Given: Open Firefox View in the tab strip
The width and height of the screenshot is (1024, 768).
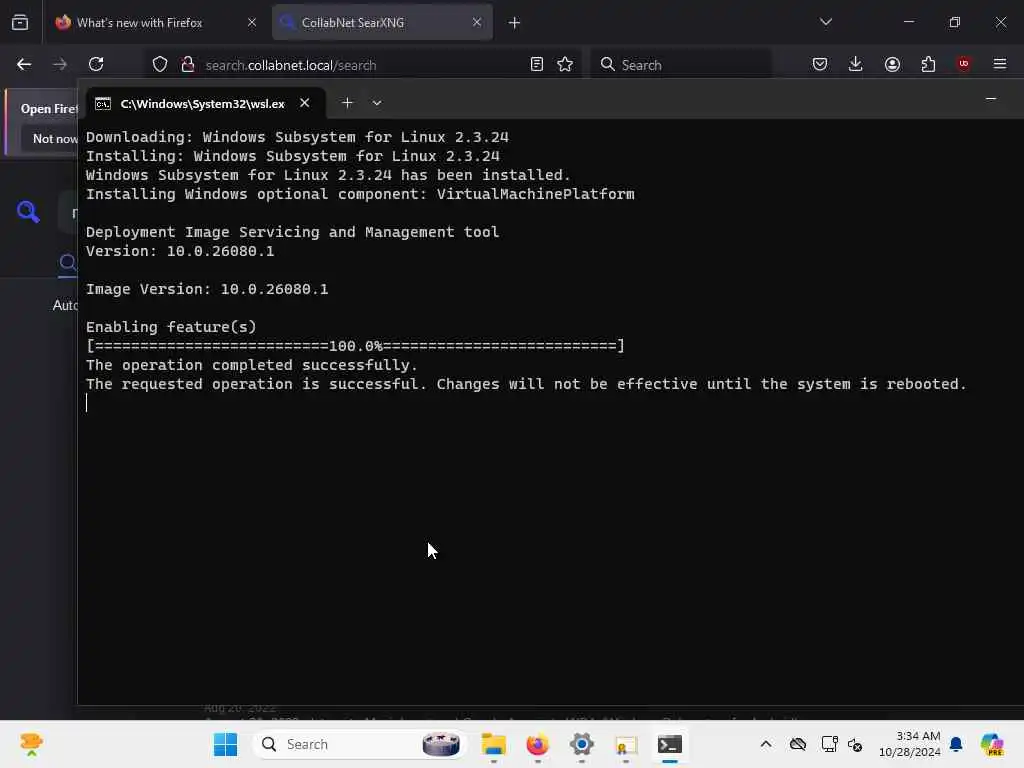Looking at the screenshot, I should pyautogui.click(x=20, y=22).
